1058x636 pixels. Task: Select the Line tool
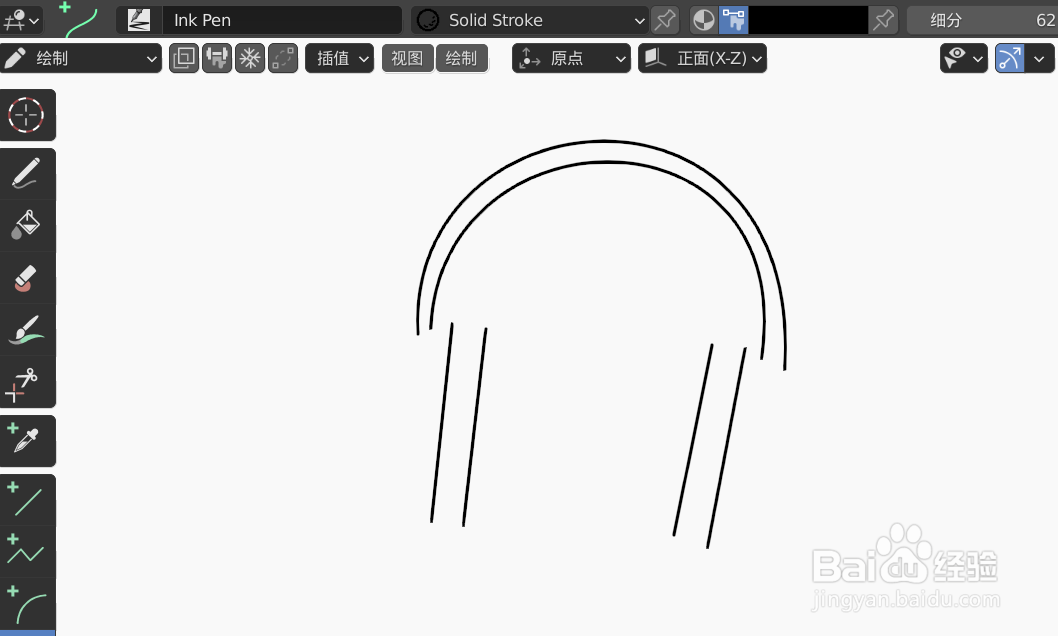(x=27, y=499)
